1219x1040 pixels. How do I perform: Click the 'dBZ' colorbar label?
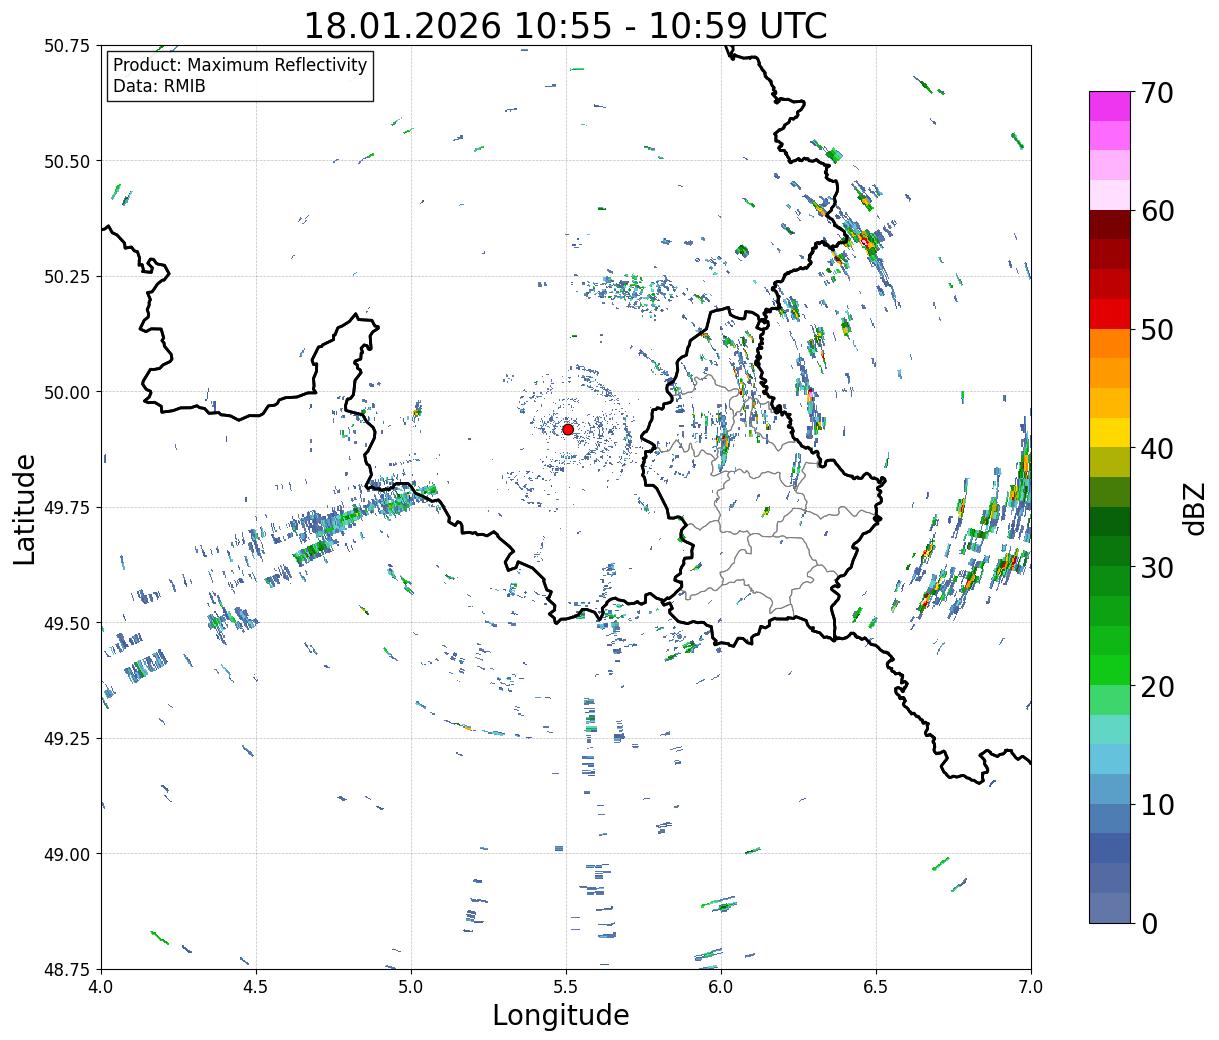(1195, 508)
